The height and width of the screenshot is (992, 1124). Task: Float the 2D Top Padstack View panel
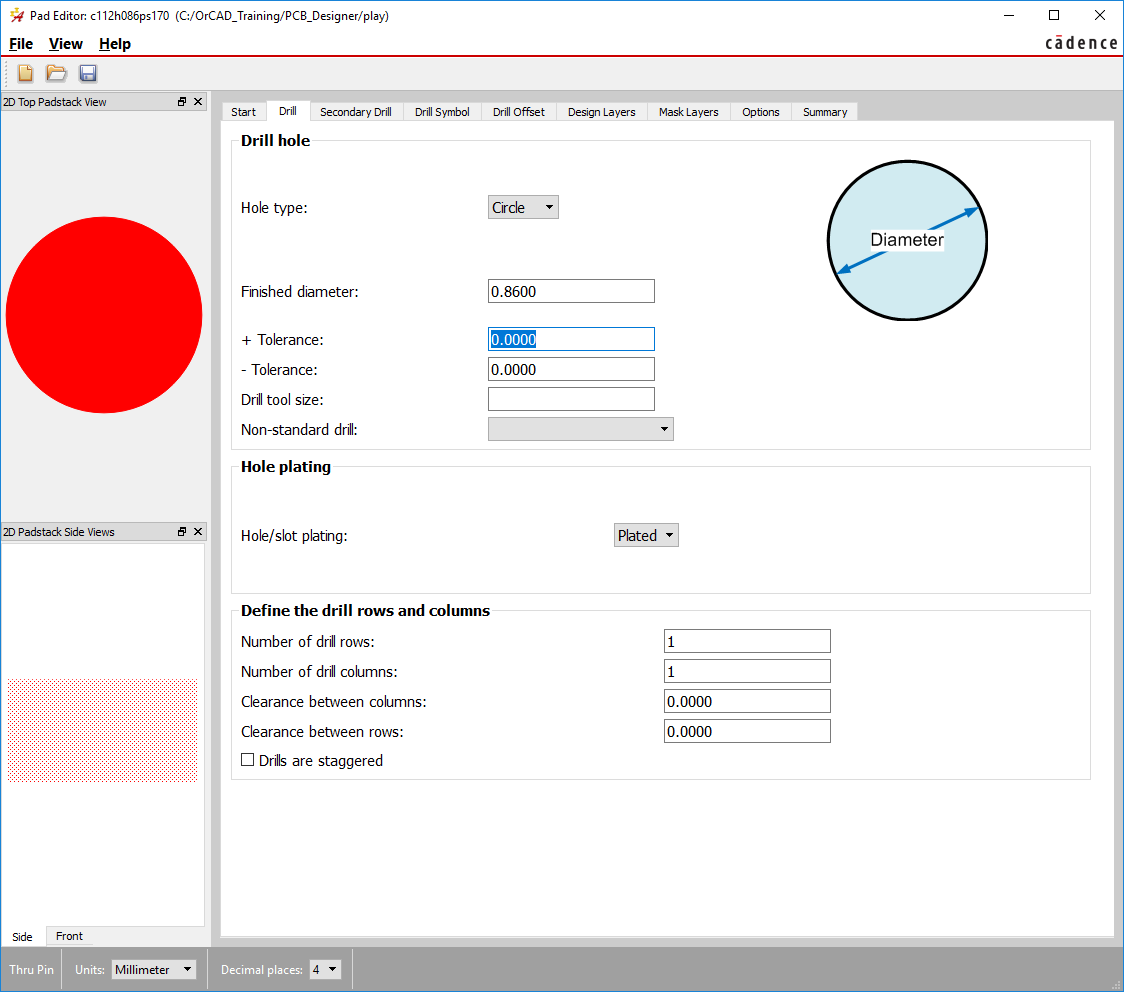click(182, 102)
